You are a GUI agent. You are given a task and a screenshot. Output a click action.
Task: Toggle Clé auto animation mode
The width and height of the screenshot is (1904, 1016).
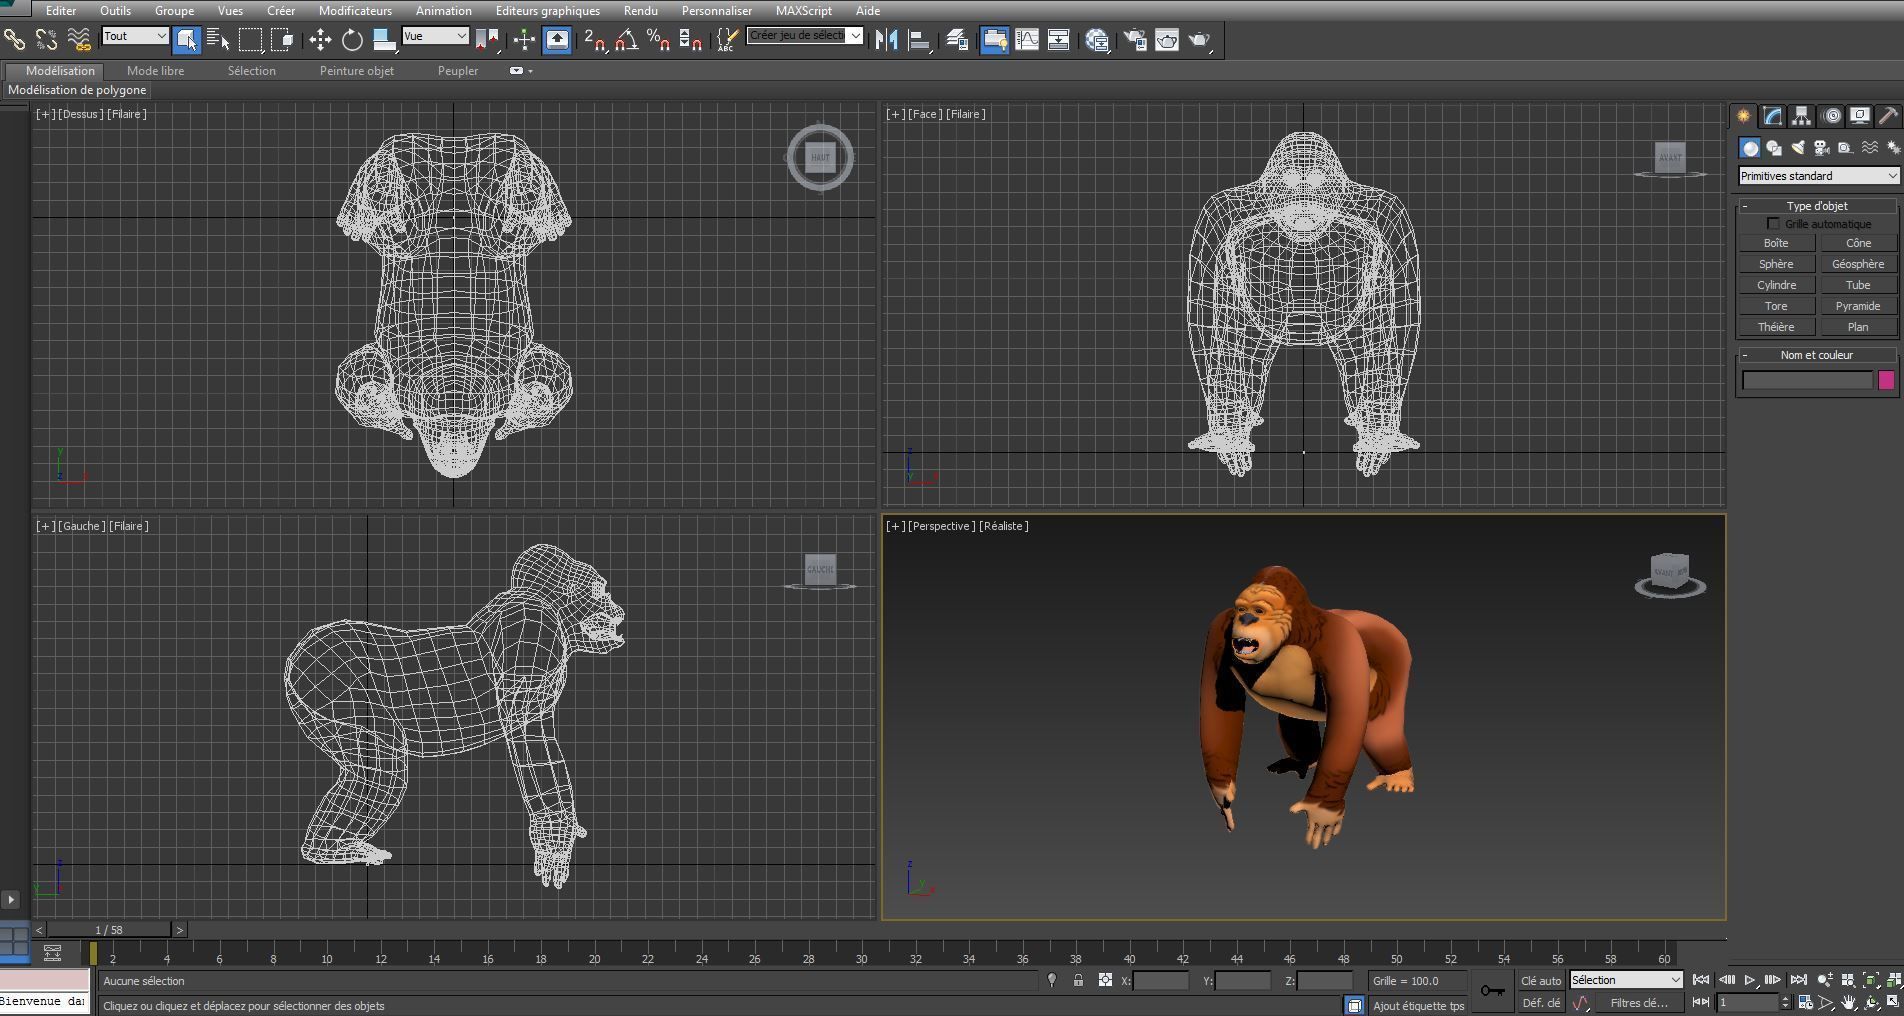point(1540,981)
